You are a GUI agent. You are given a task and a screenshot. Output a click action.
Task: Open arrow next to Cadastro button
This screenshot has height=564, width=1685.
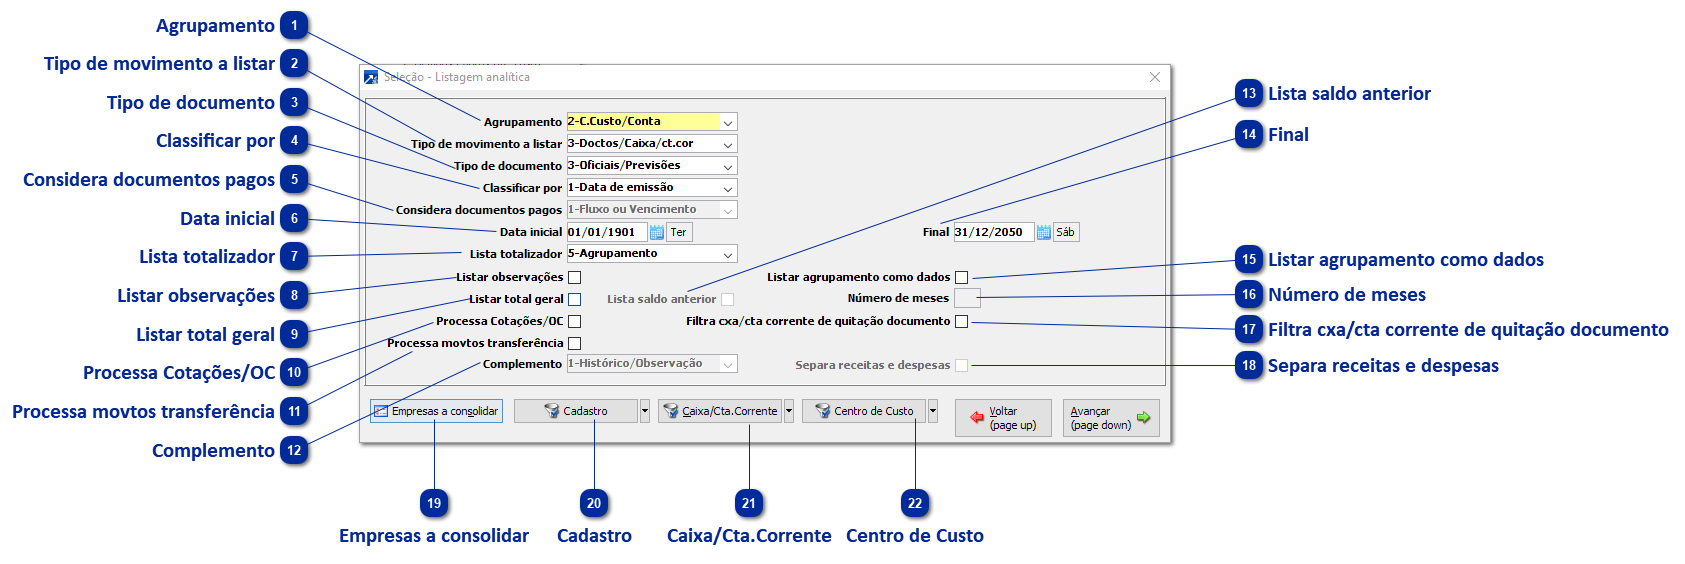pos(645,411)
